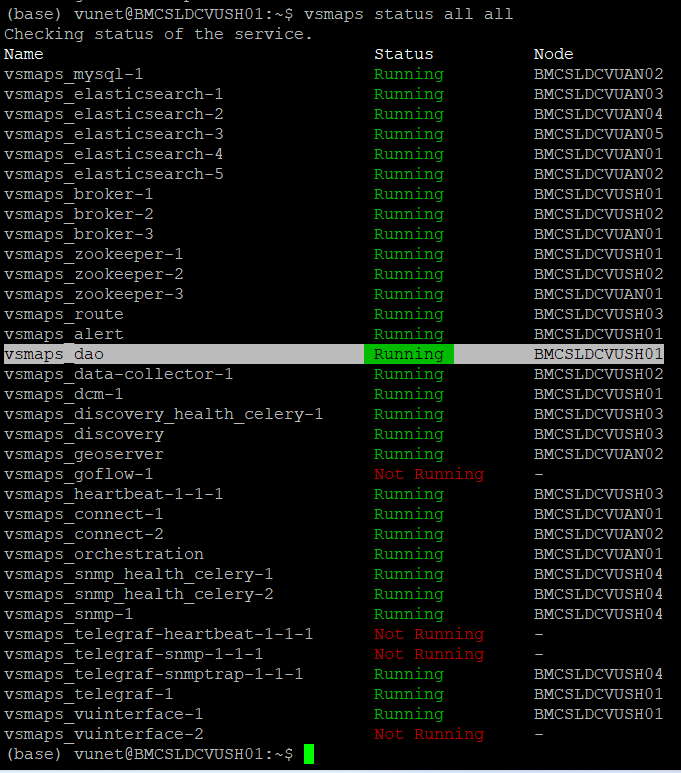Click the vsmaps_connect-1 entry

click(x=84, y=514)
